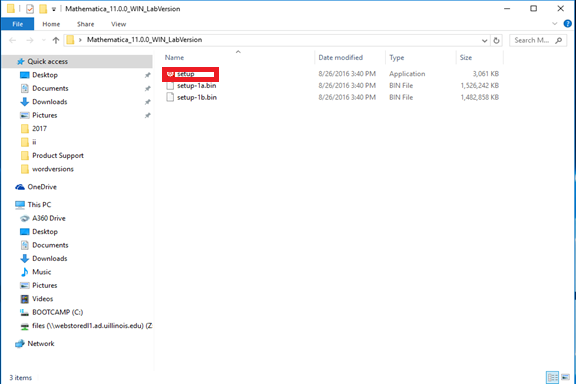Image resolution: width=576 pixels, height=384 pixels.
Task: Switch to large thumbnails view layout
Action: pos(565,377)
